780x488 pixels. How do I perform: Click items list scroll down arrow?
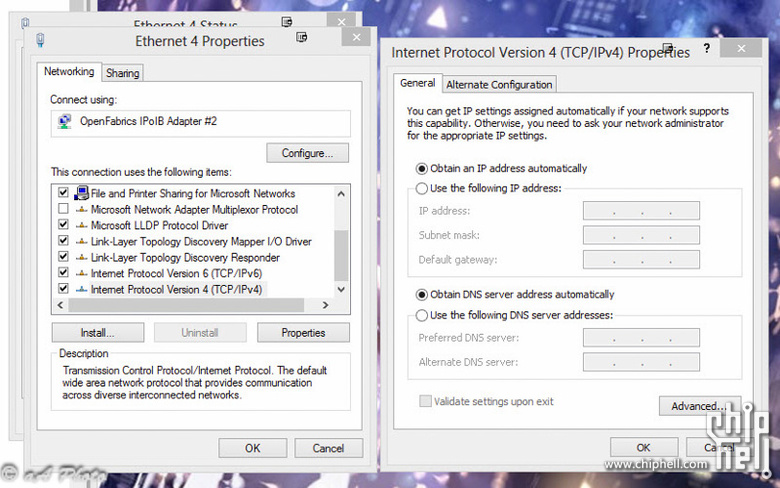[341, 289]
